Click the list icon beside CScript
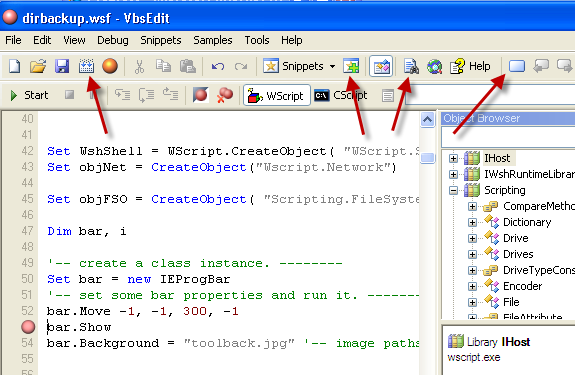The width and height of the screenshot is (575, 375). point(388,96)
